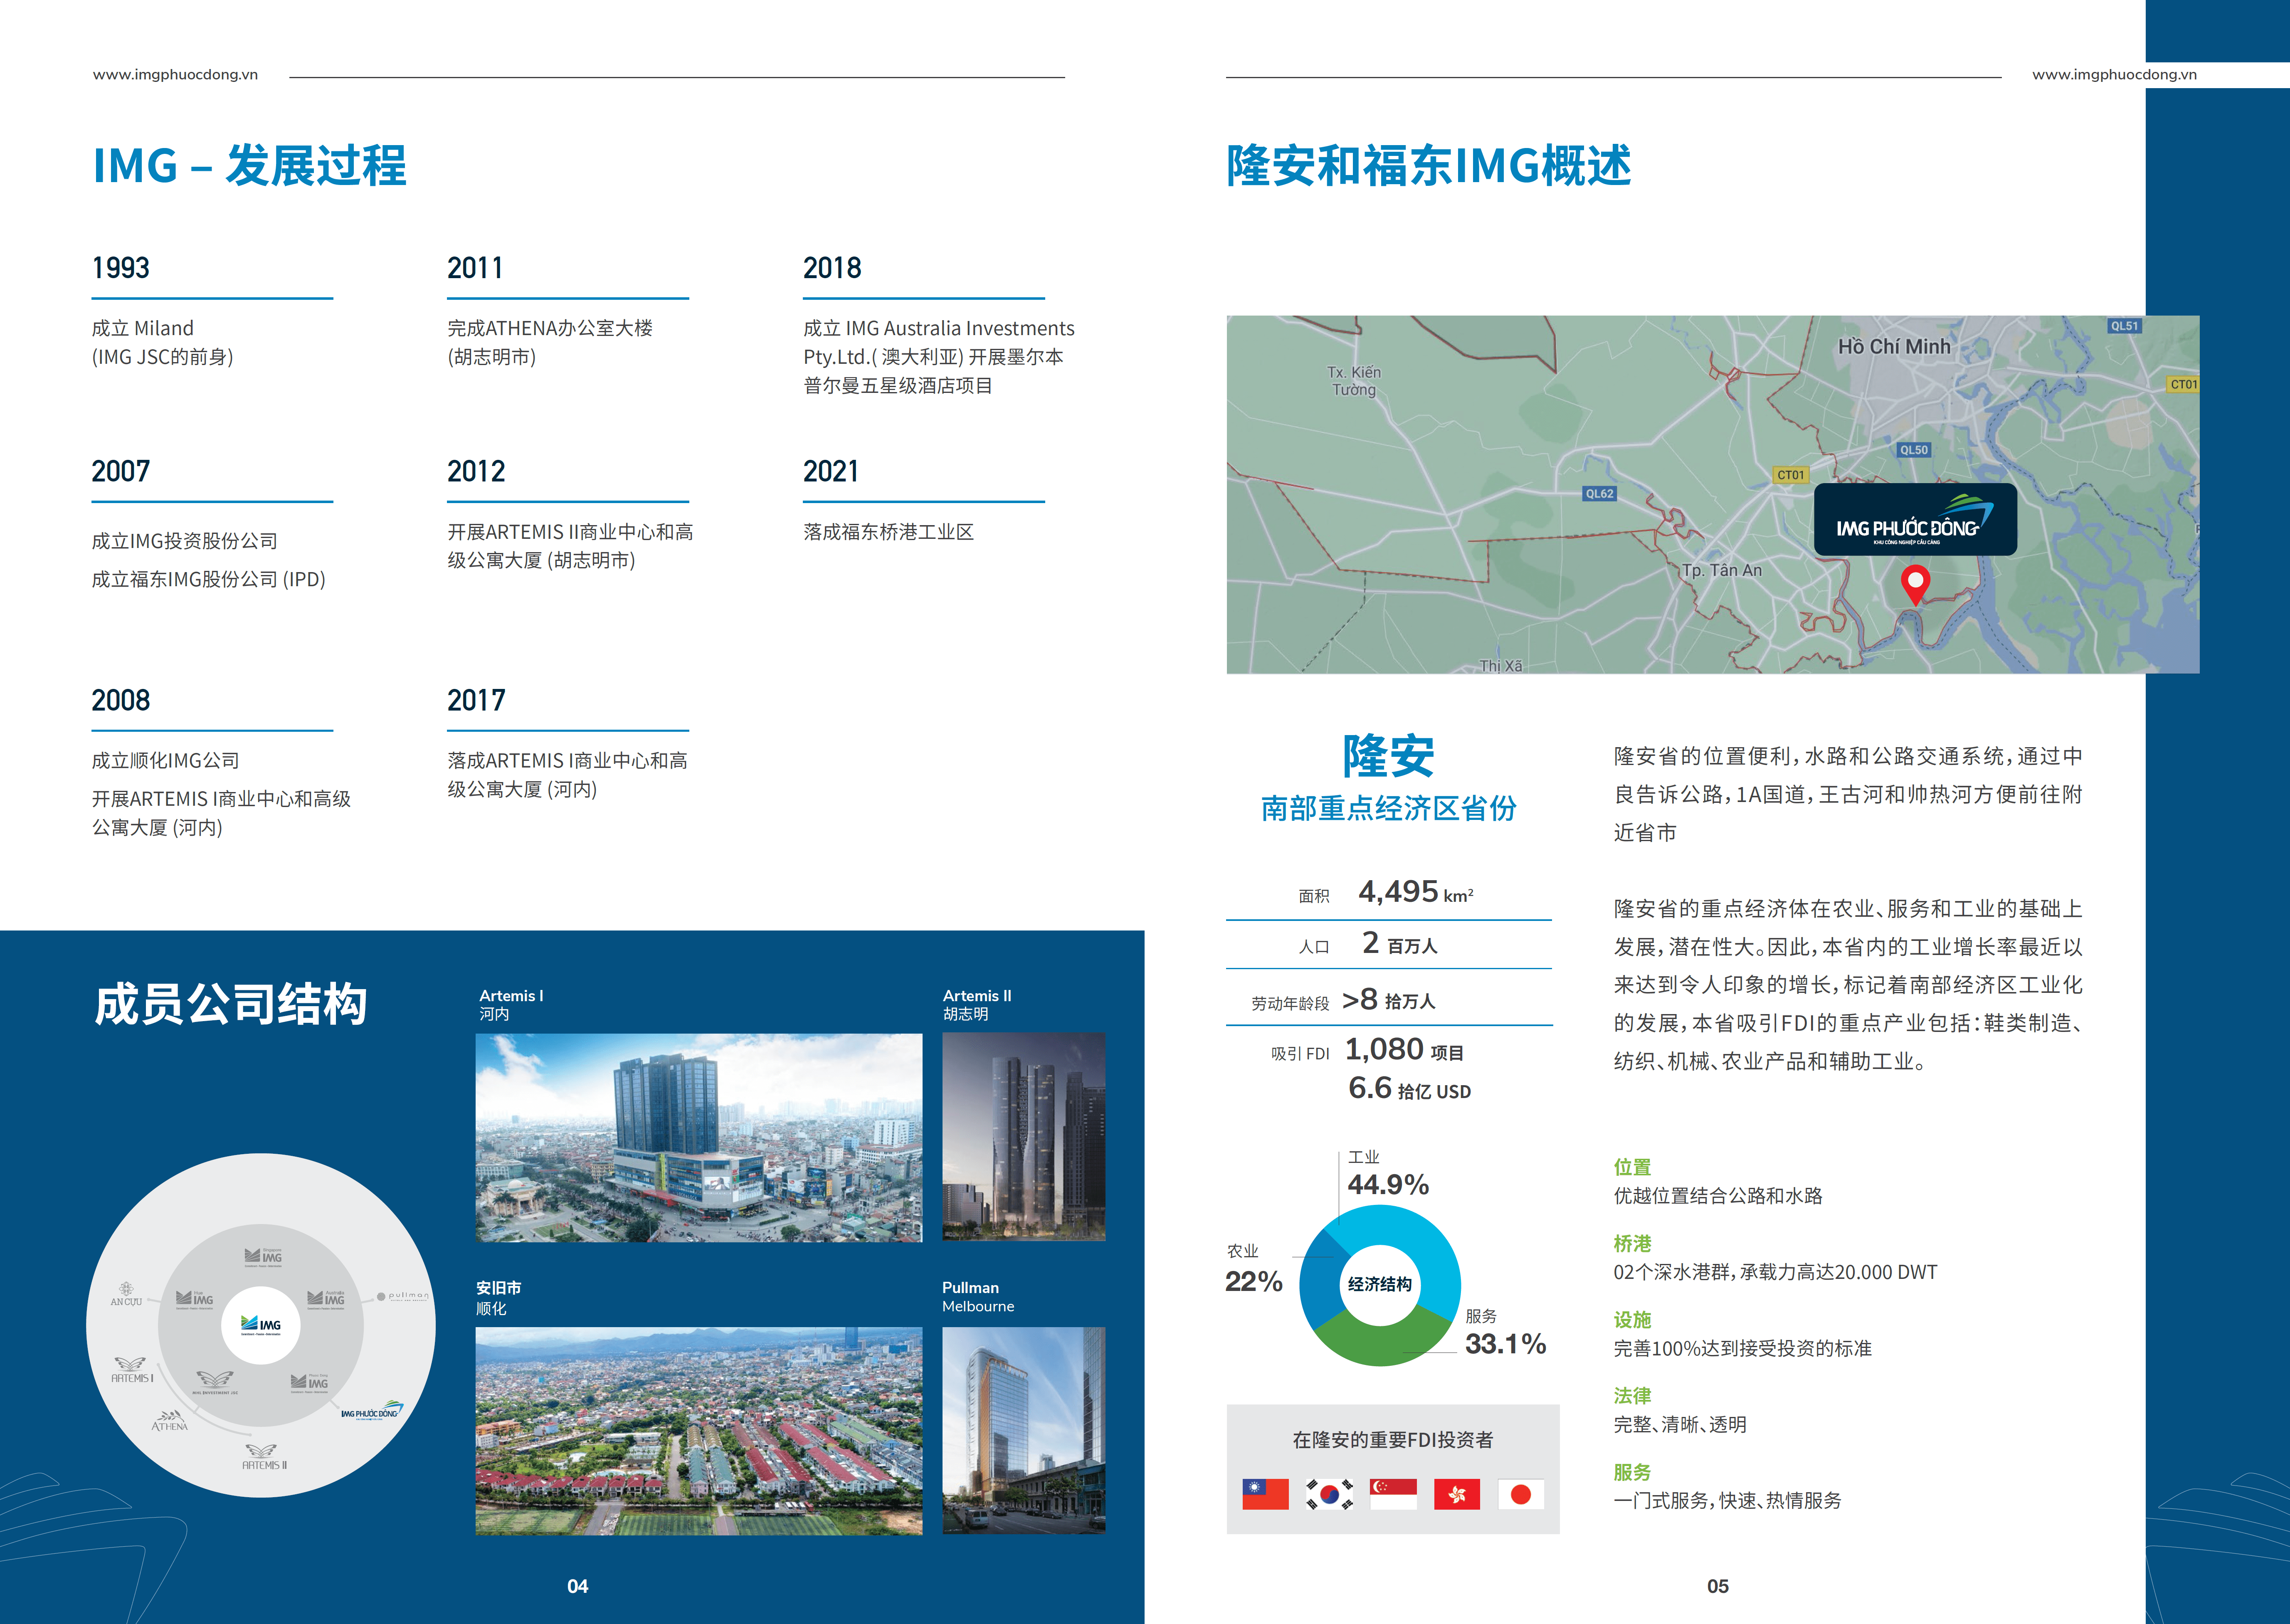Click the 1,080 项目 FDI value
The image size is (2290, 1624).
pos(1404,1049)
